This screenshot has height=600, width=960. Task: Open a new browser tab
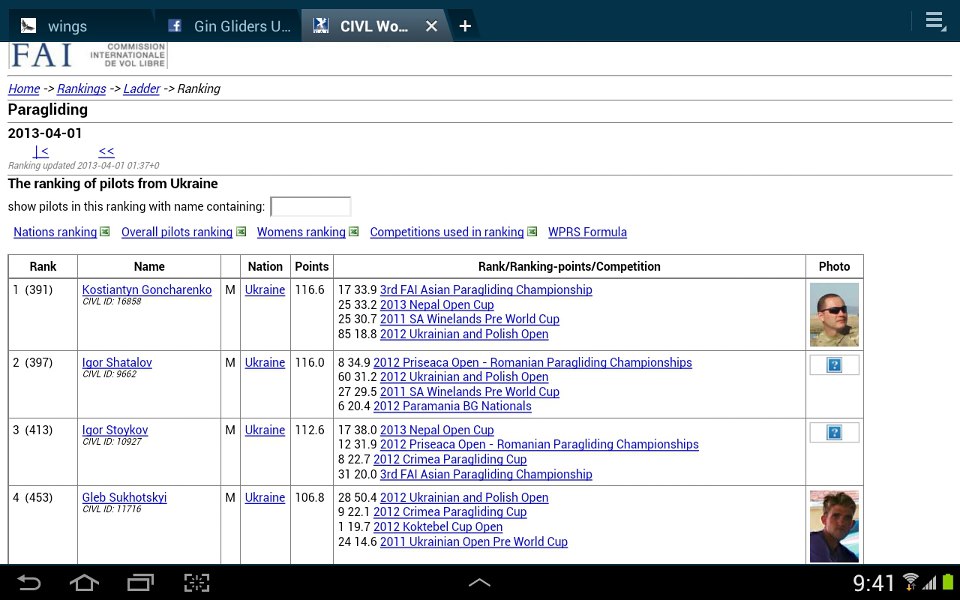click(x=465, y=26)
